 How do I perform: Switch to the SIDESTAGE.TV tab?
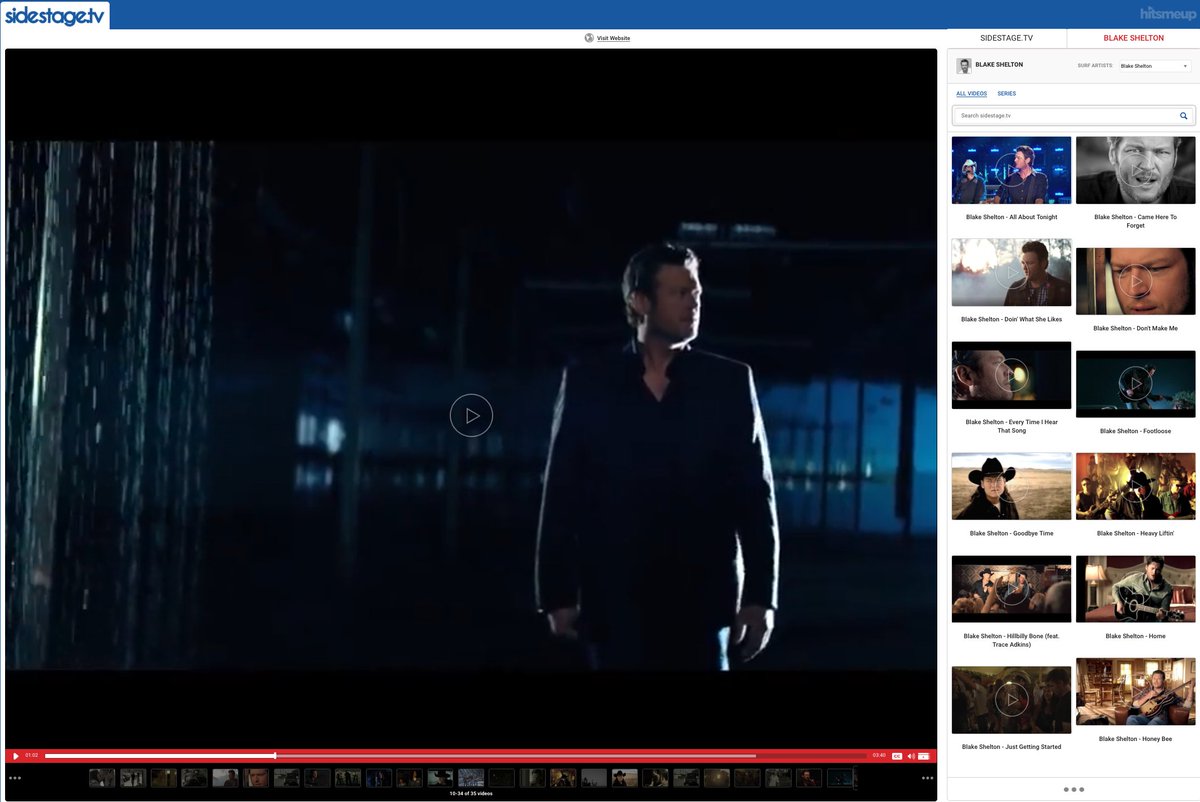point(1007,38)
